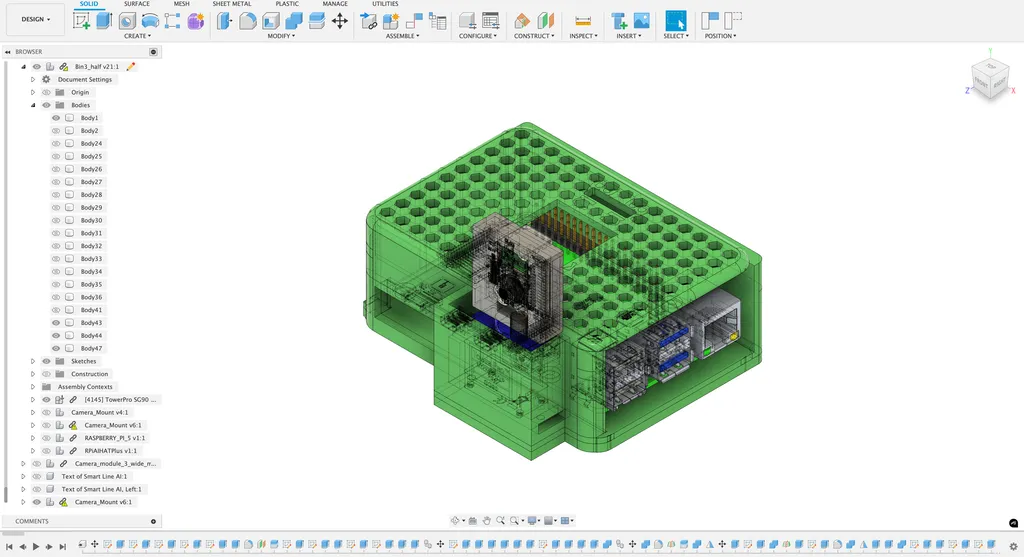
Task: Toggle visibility of the Sketches folder
Action: click(46, 361)
